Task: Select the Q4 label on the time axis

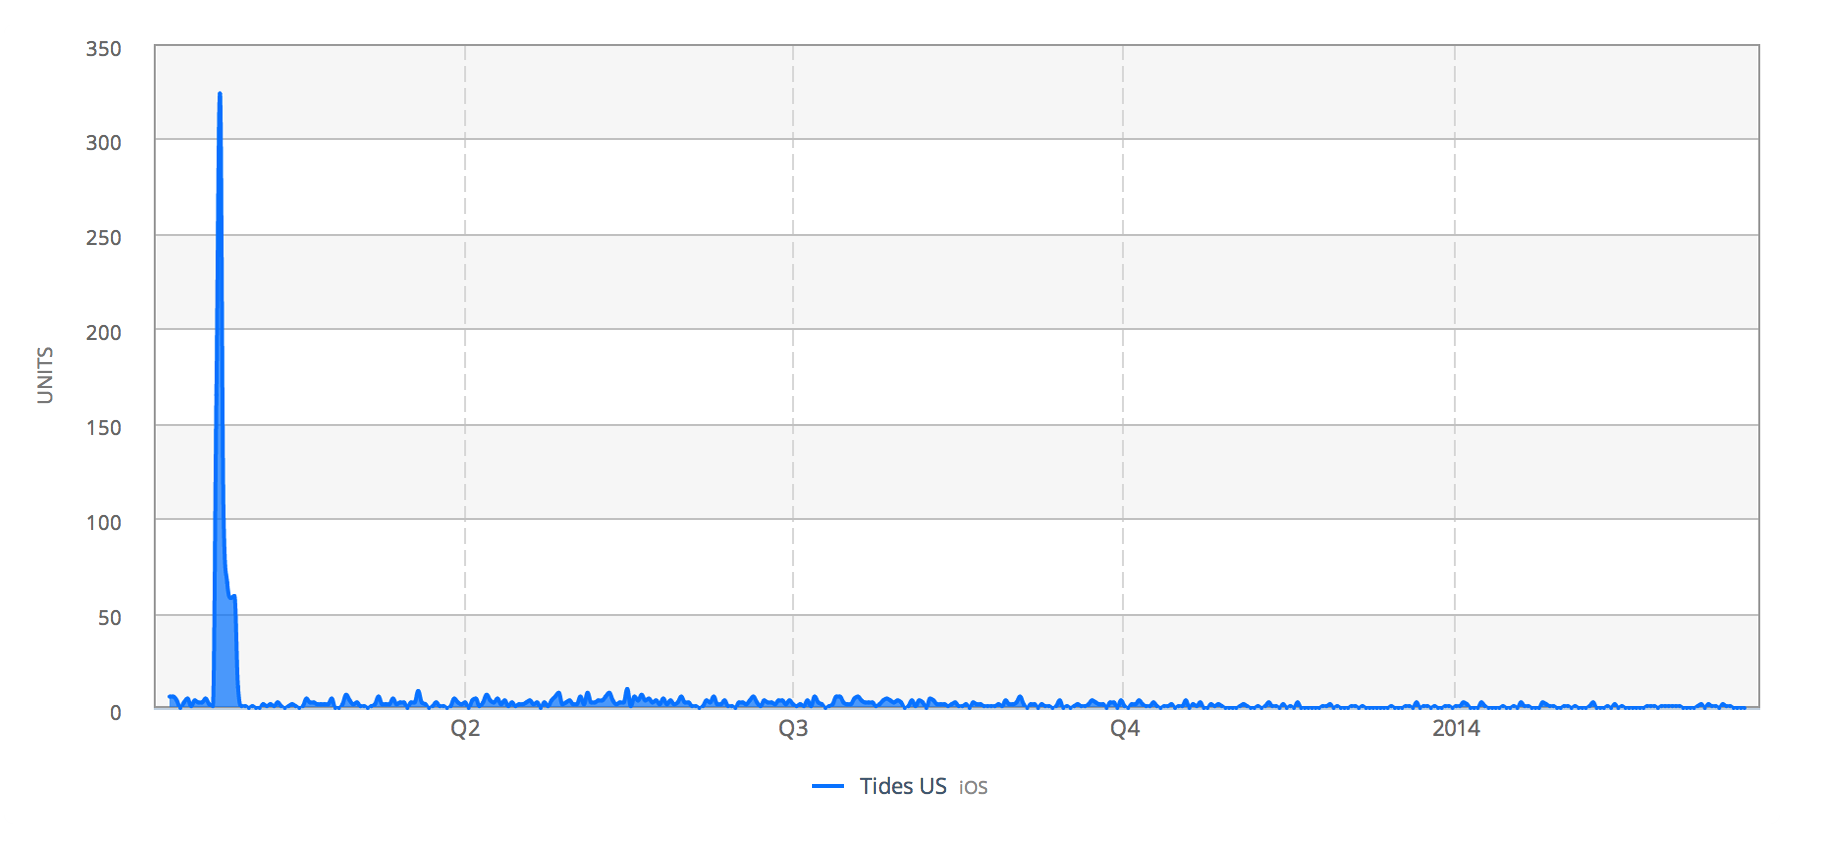Action: point(1124,728)
